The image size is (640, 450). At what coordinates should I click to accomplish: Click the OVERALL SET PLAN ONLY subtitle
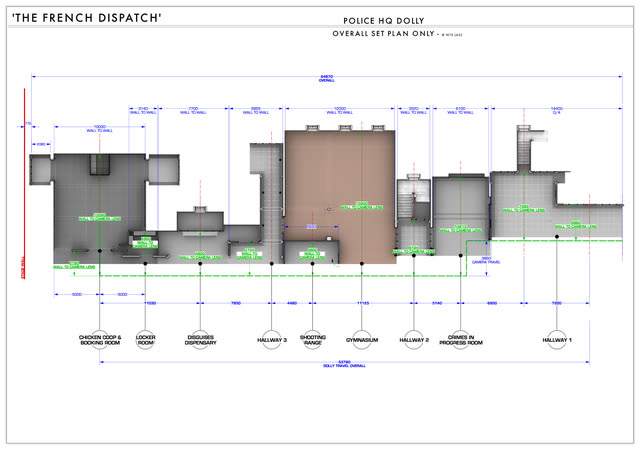point(383,33)
